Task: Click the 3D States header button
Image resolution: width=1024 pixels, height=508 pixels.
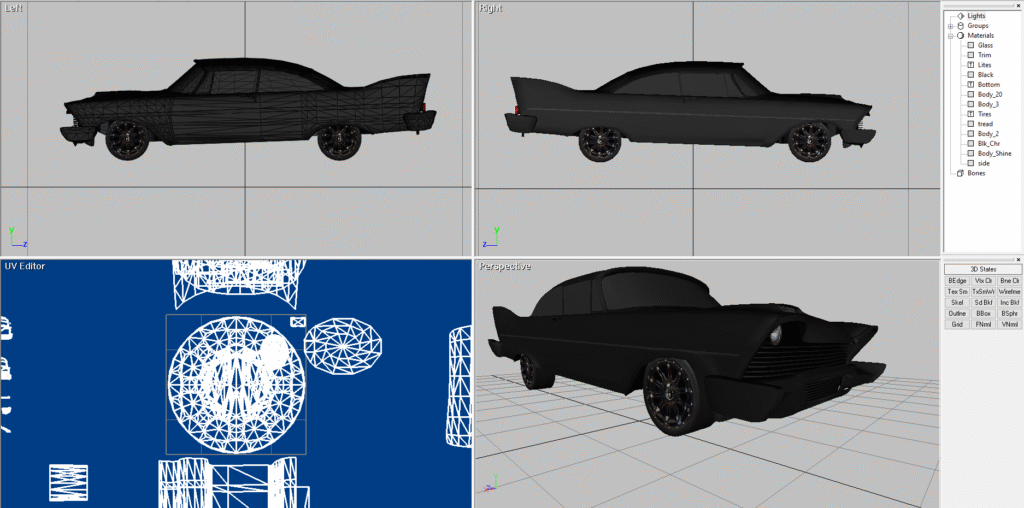Action: point(983,269)
